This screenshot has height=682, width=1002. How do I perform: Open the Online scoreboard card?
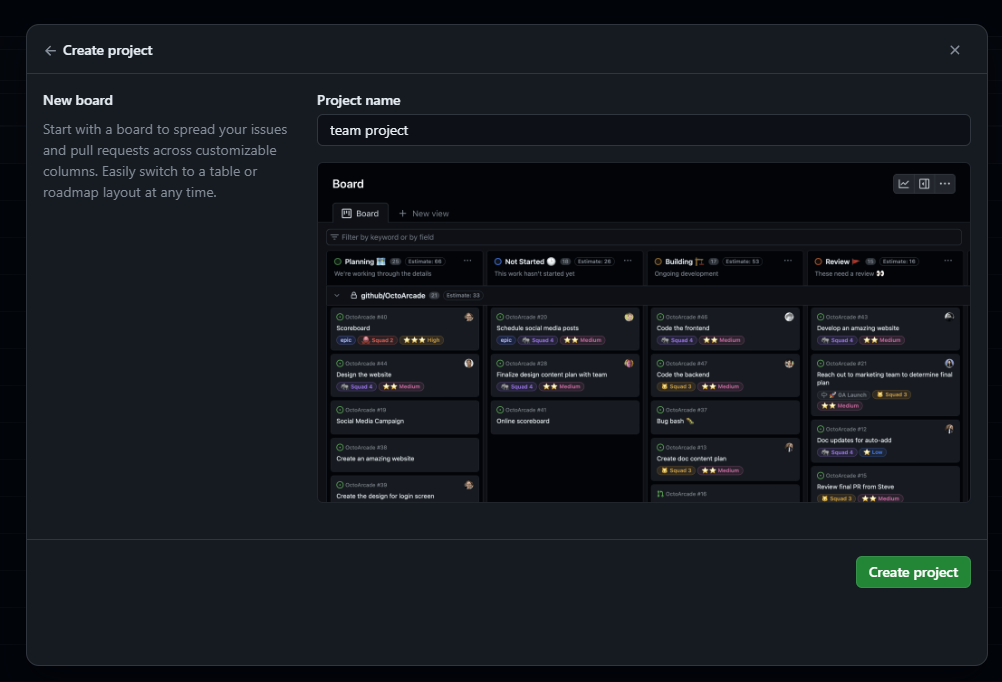(x=565, y=417)
